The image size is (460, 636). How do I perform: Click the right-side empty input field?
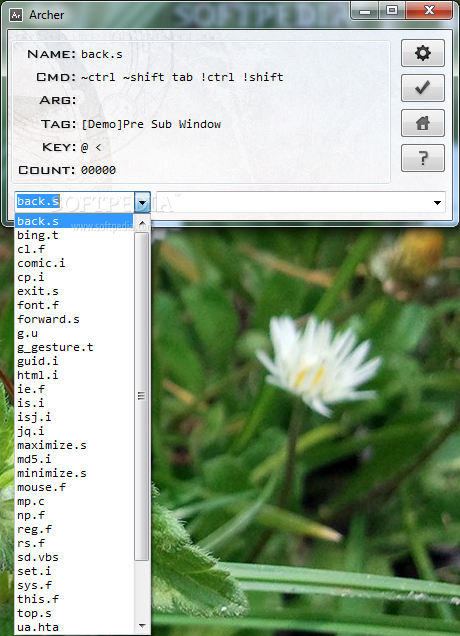(293, 202)
